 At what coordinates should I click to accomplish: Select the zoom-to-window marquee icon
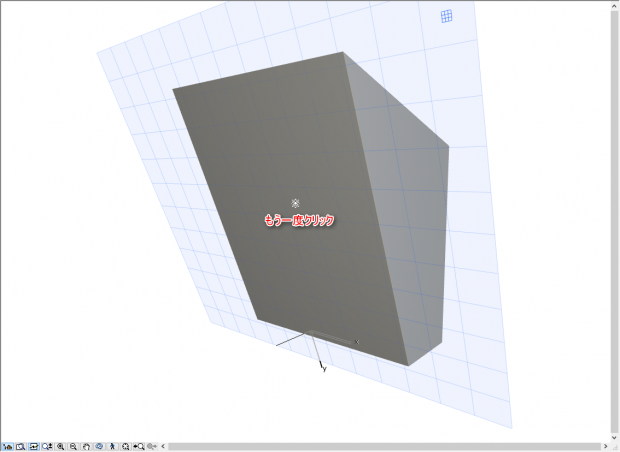click(x=21, y=446)
